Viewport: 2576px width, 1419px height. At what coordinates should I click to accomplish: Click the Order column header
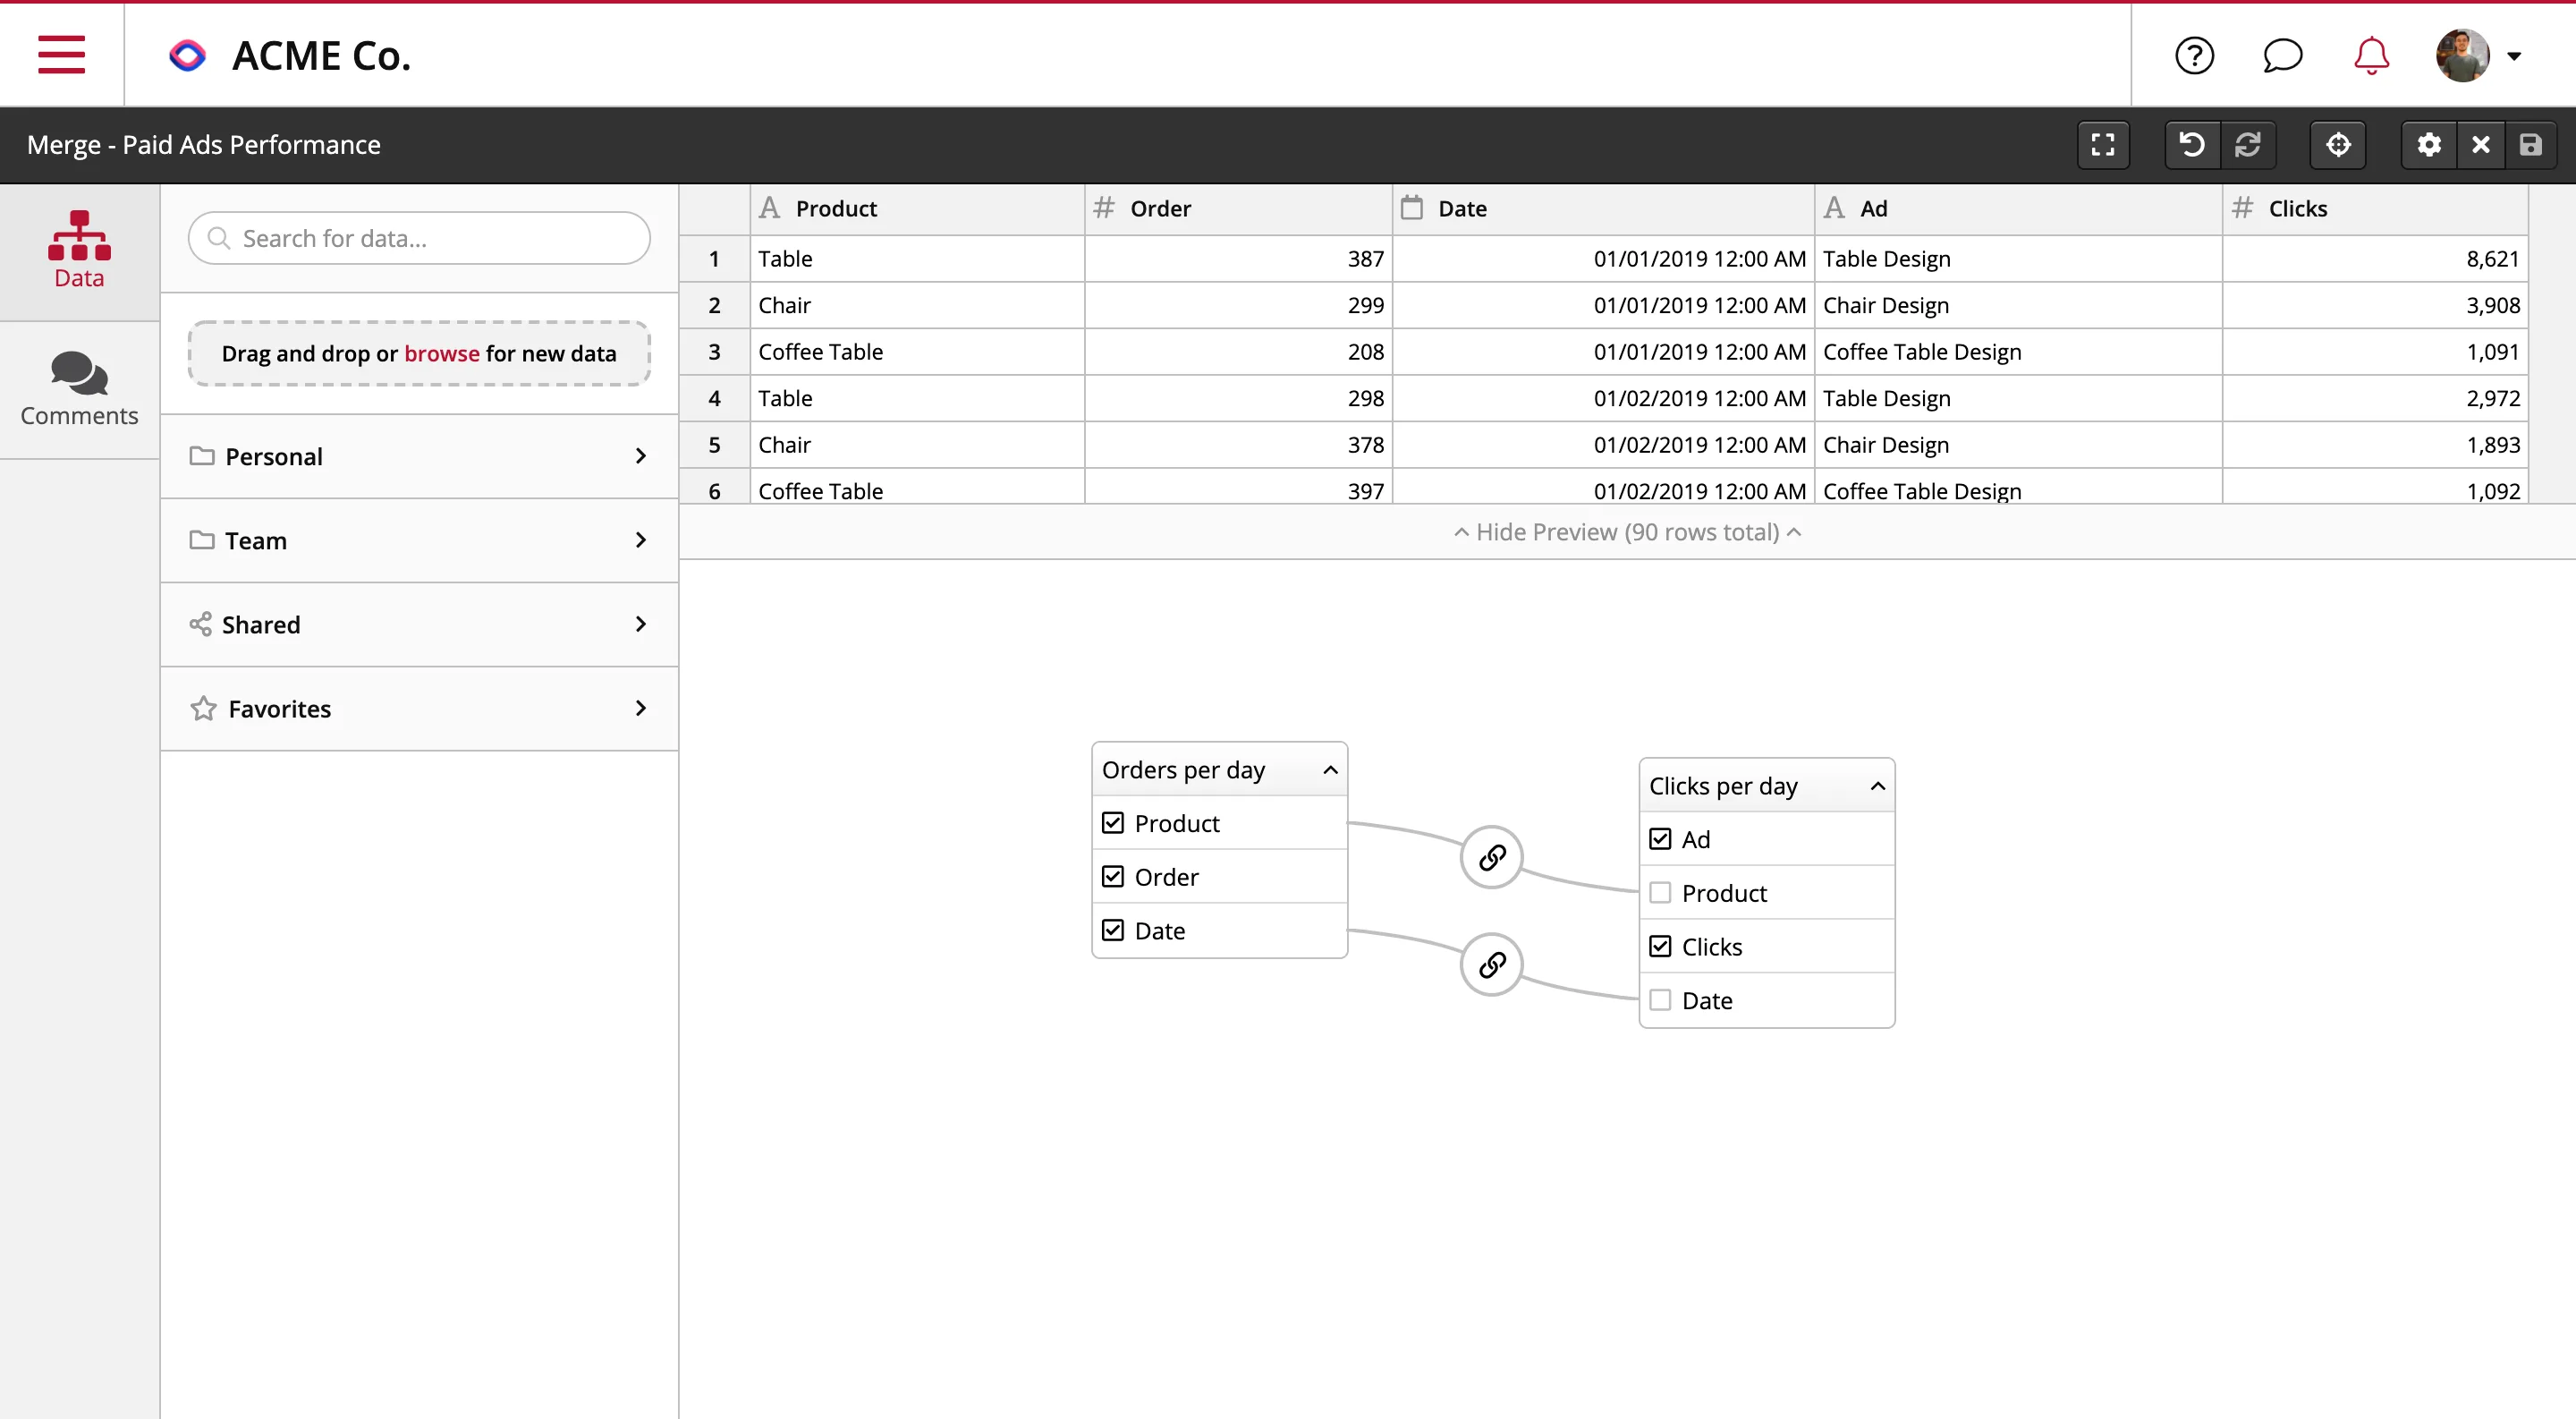coord(1239,209)
